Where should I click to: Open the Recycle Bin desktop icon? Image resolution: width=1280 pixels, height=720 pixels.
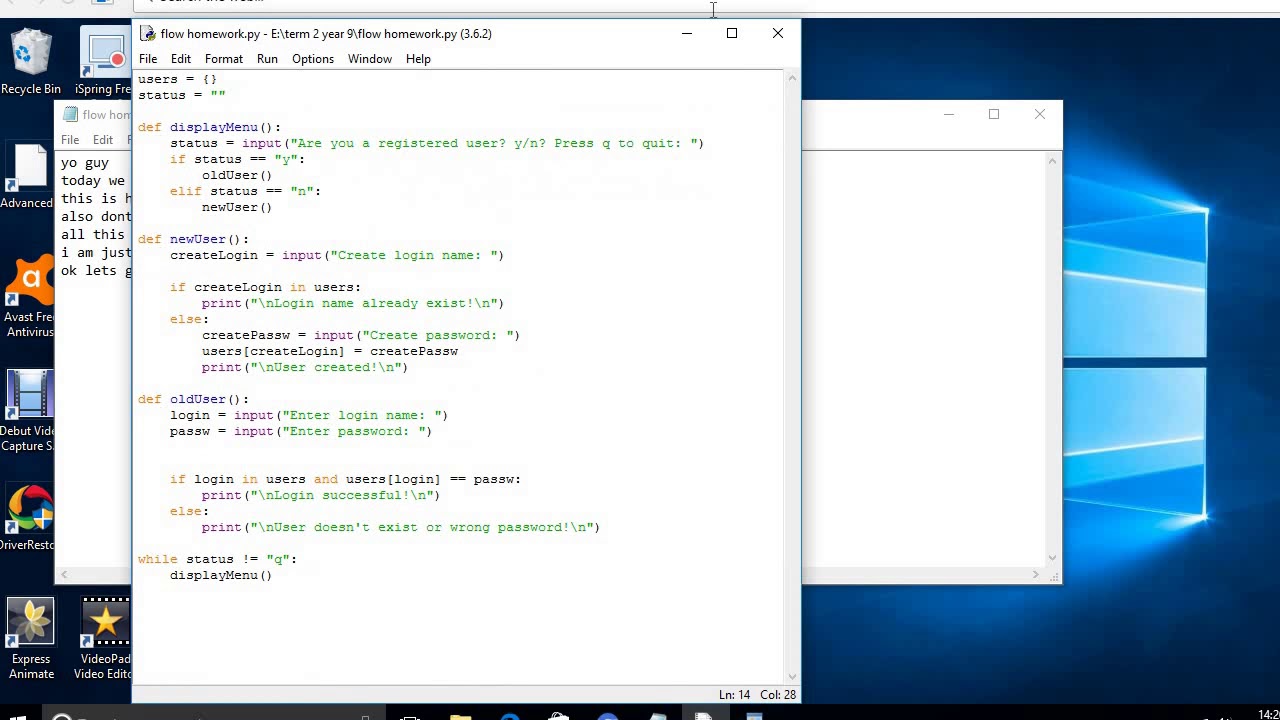[x=31, y=62]
